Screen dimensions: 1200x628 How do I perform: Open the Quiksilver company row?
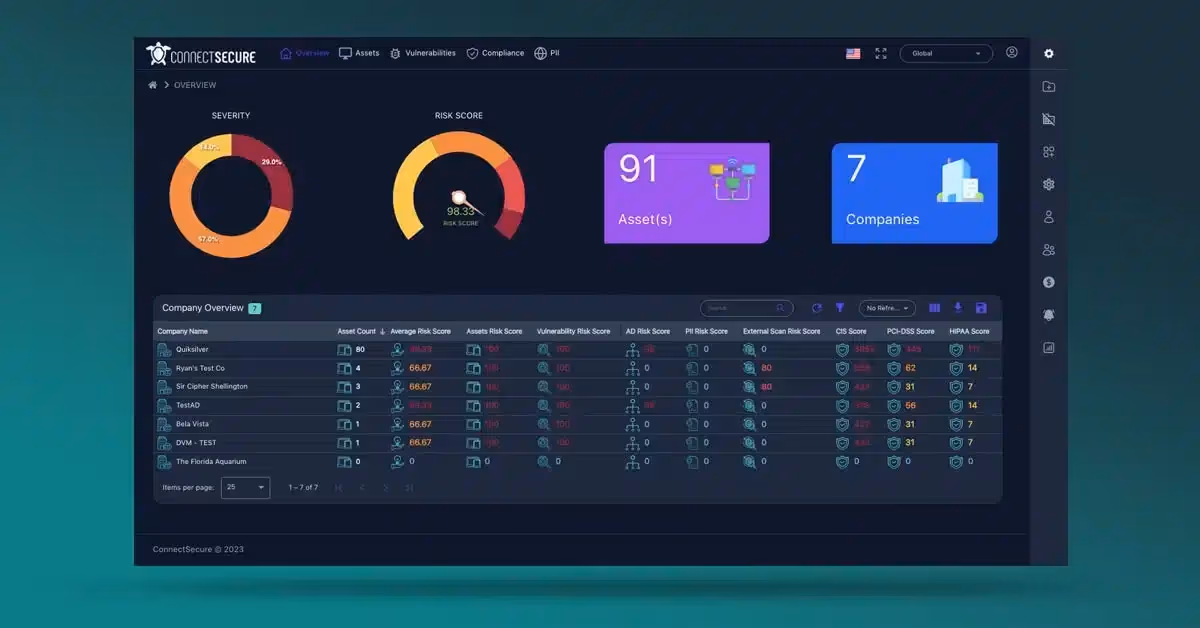(577, 350)
